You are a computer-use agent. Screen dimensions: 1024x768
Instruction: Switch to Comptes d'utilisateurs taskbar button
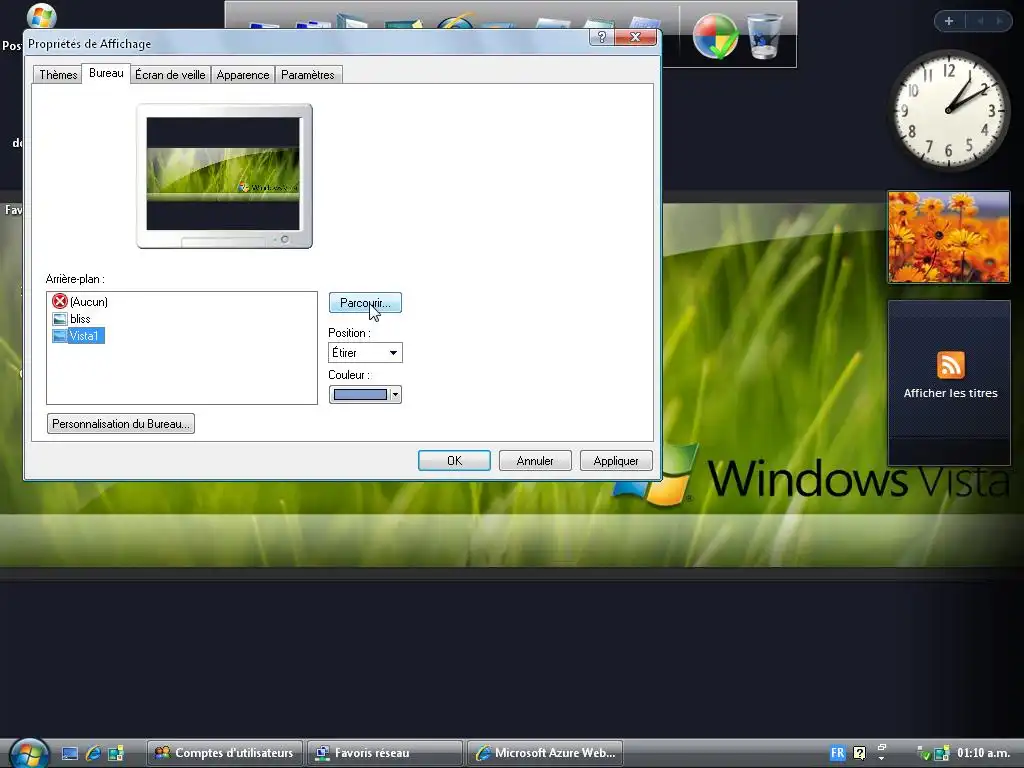click(225, 753)
